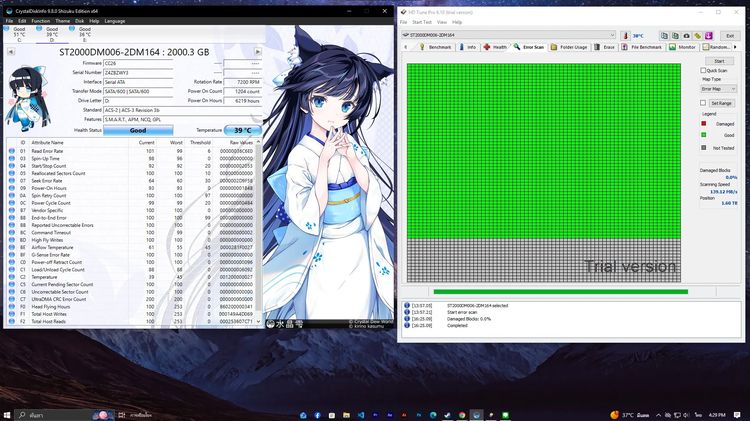Screen dimensions: 750x421
Task: Click error scan green progress bar
Action: coord(560,291)
